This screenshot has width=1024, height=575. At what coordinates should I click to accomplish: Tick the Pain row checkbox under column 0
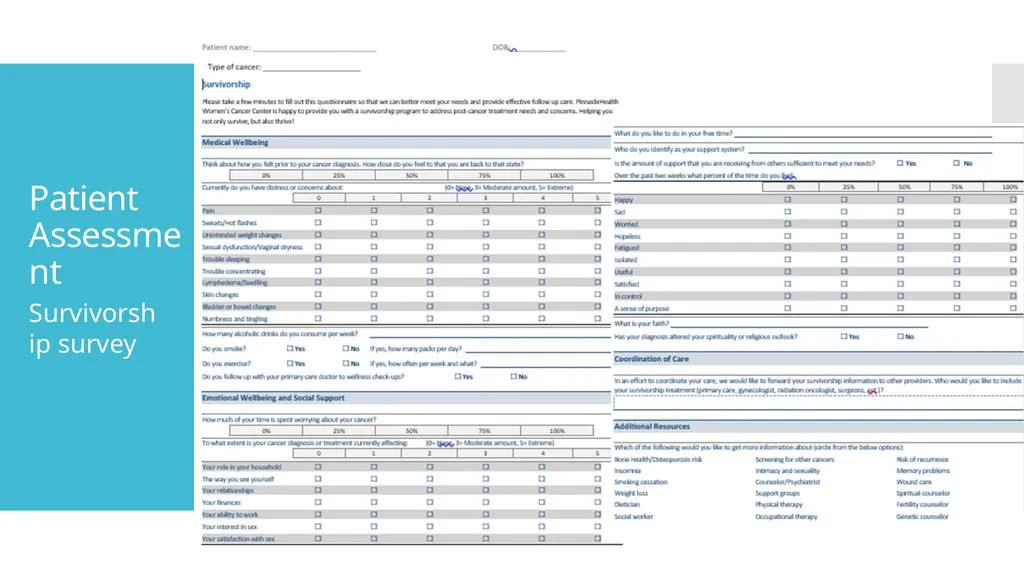[318, 210]
